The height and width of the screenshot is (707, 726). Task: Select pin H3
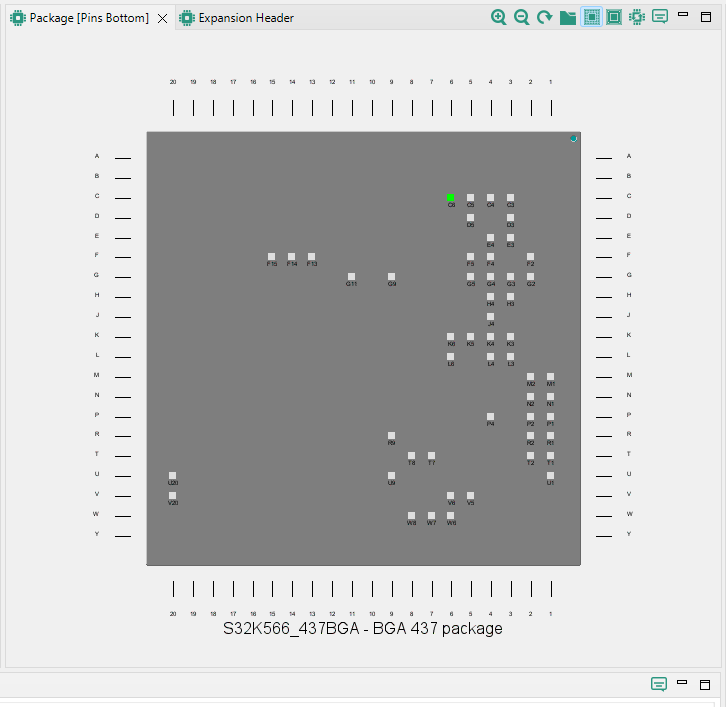point(510,296)
